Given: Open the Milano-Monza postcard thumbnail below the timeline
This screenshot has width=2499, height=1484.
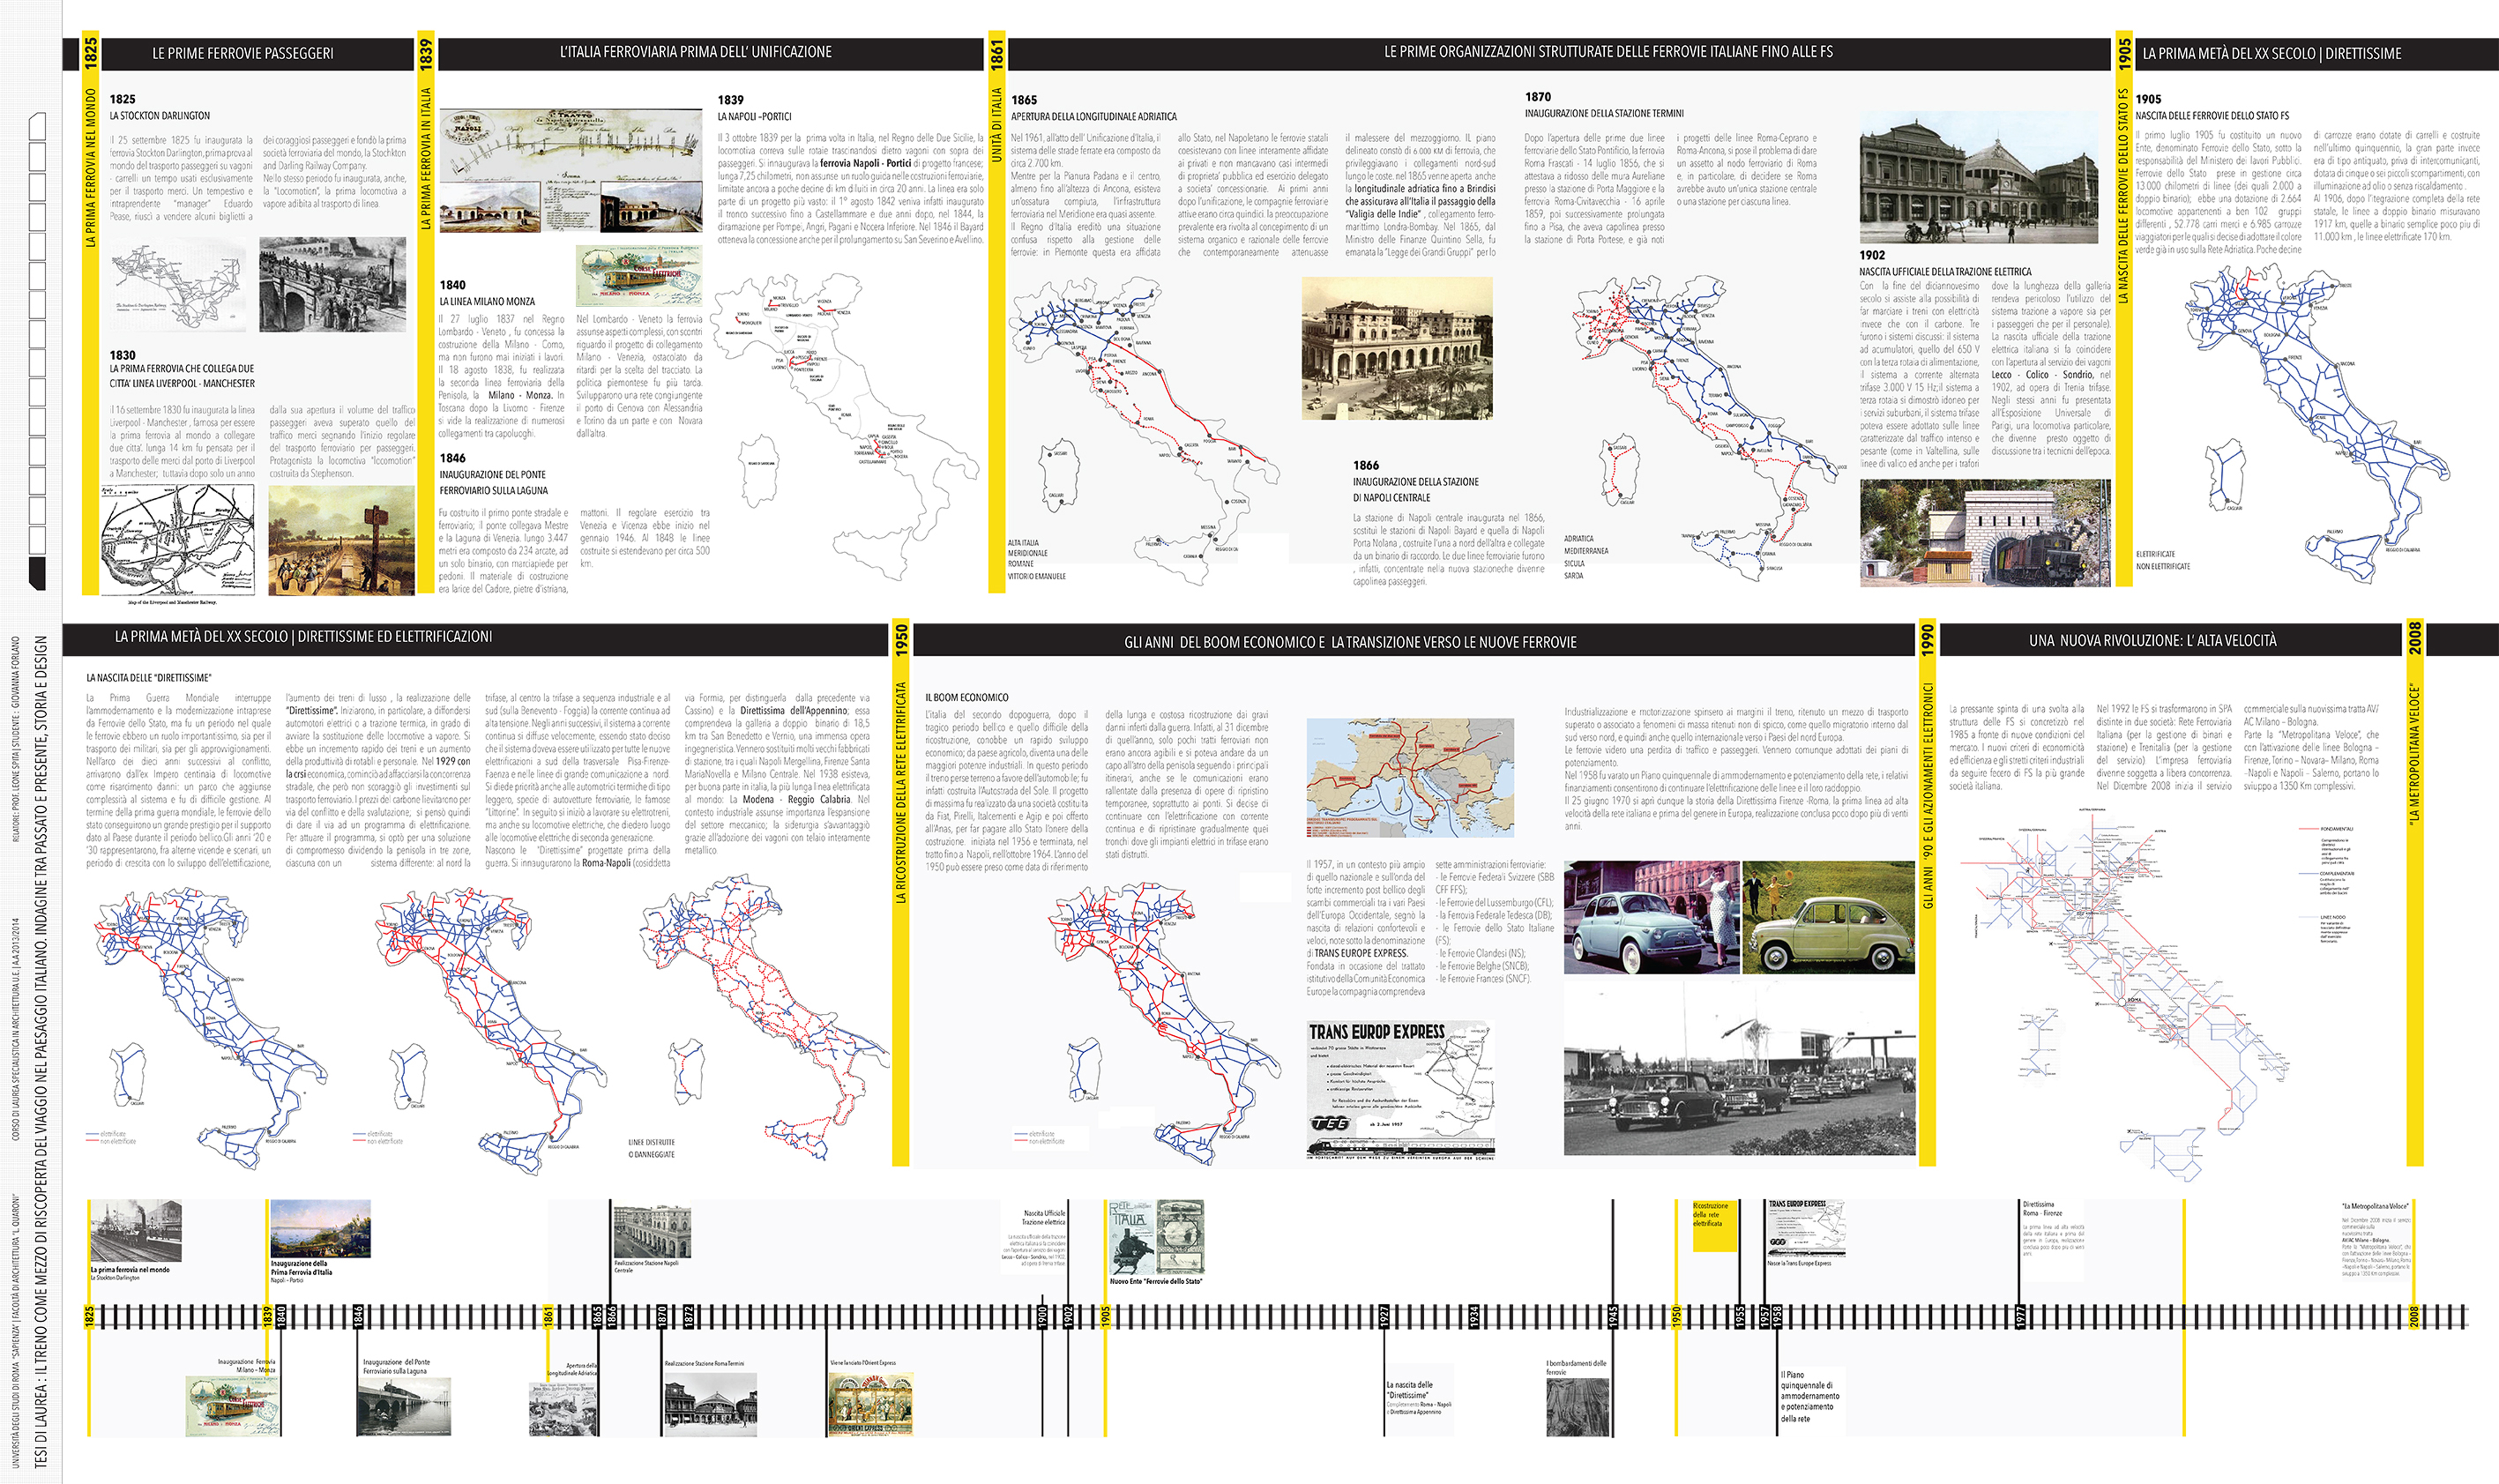Looking at the screenshot, I should tap(231, 1406).
